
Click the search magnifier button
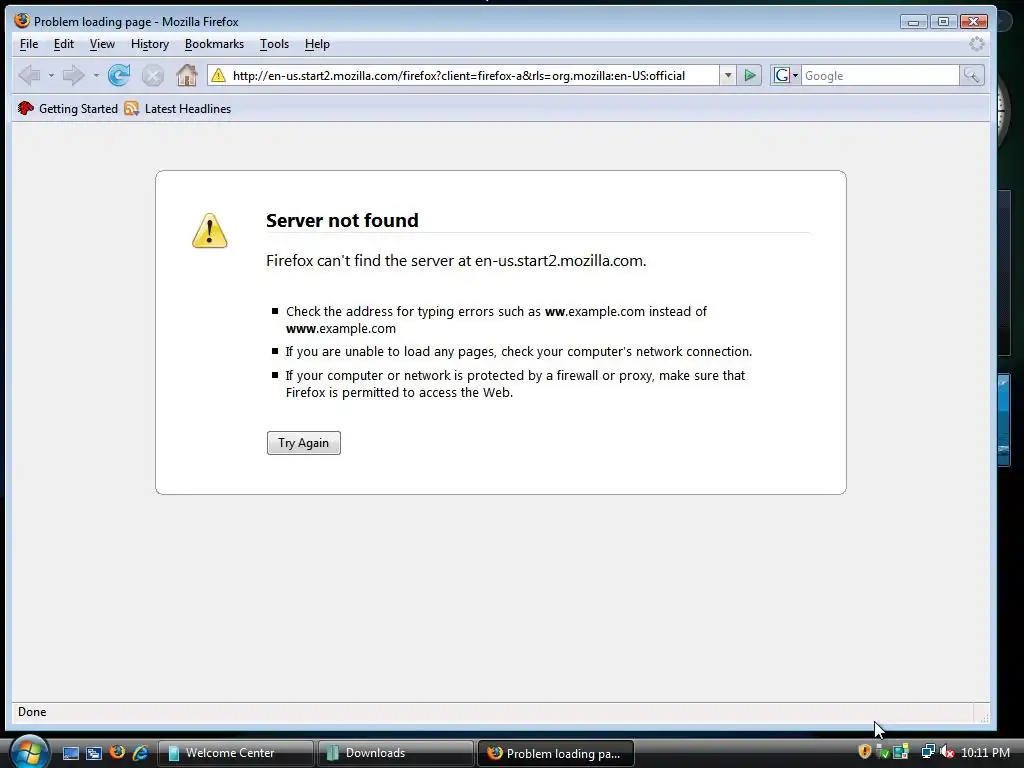(971, 76)
